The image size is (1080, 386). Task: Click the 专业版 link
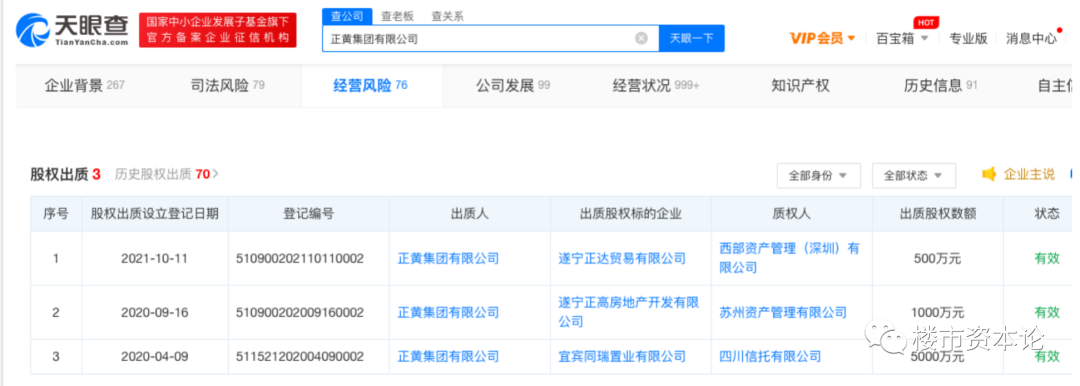click(968, 39)
